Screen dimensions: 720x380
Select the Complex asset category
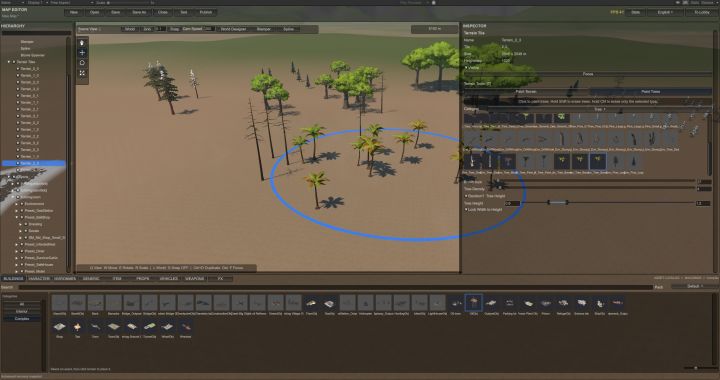point(22,319)
